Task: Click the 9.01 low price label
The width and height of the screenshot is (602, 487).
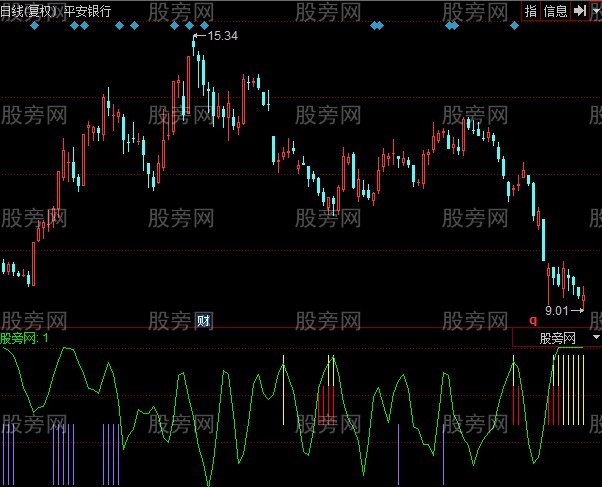Action: pyautogui.click(x=558, y=311)
